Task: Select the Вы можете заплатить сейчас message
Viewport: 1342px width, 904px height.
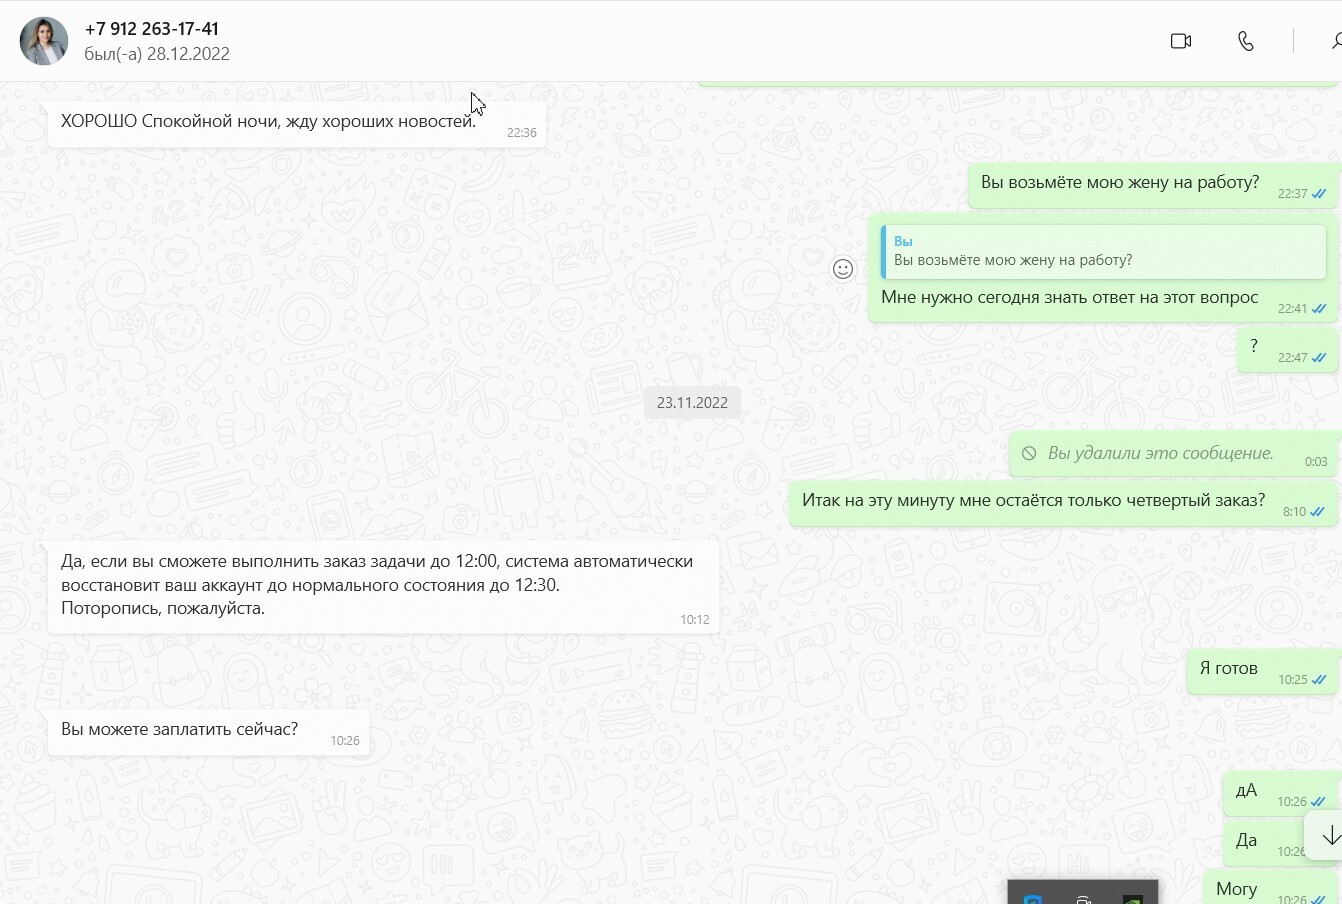Action: pos(180,729)
